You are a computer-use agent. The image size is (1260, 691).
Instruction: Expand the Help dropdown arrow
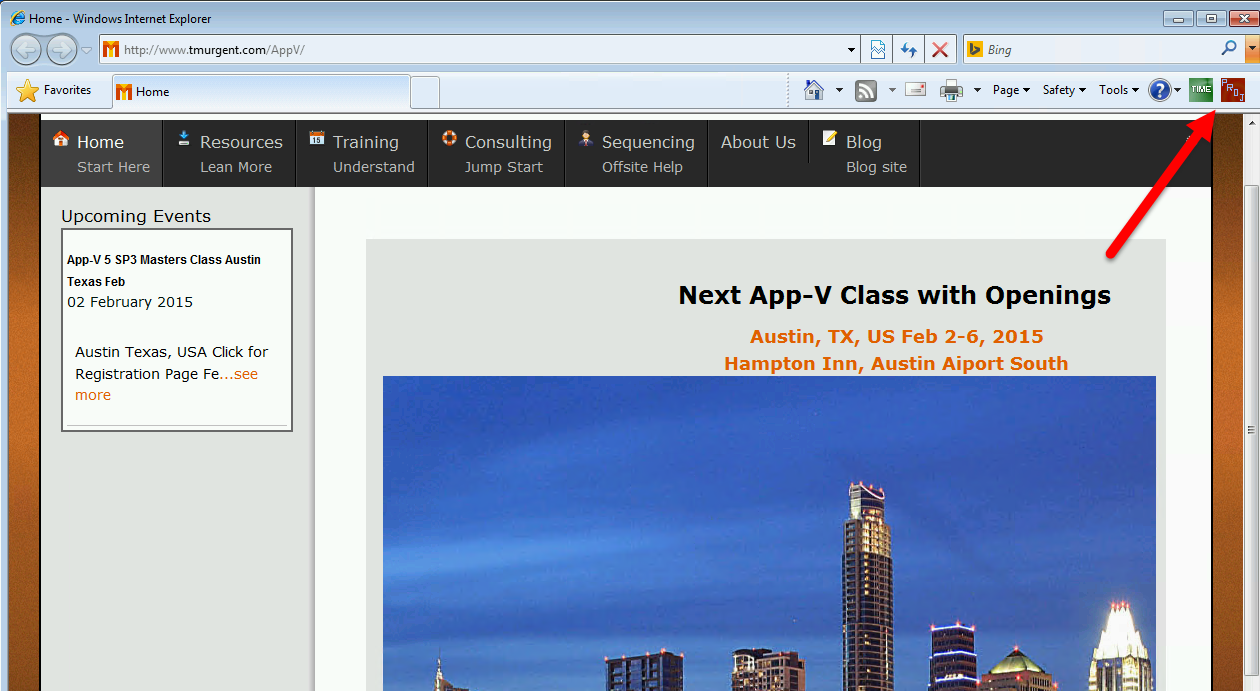click(1177, 90)
